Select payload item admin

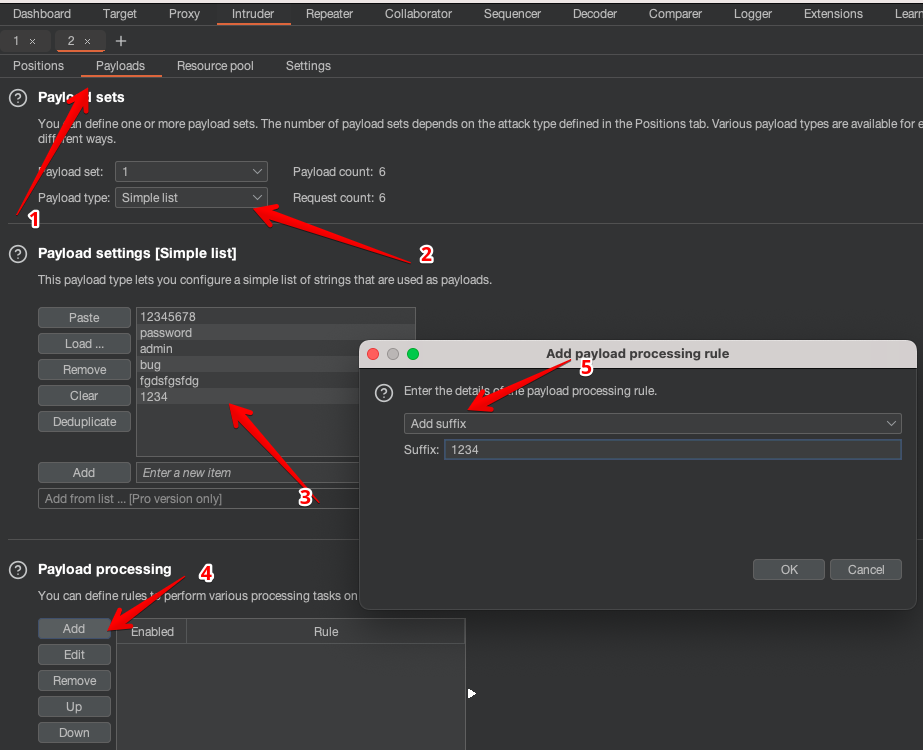248,349
